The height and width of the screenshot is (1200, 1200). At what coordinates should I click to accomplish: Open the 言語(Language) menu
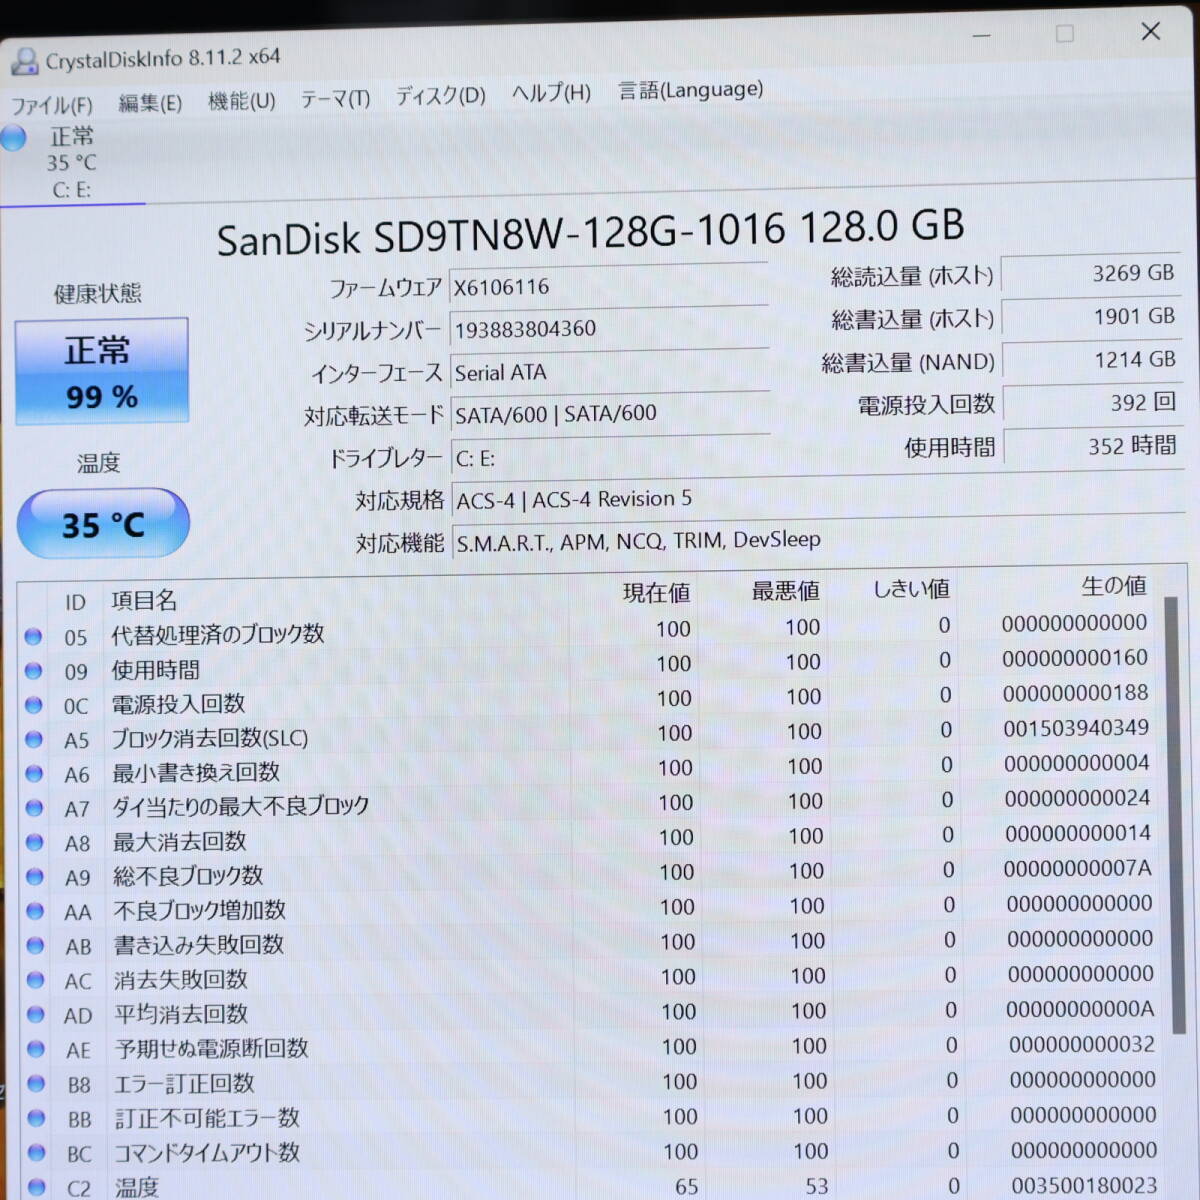(690, 90)
